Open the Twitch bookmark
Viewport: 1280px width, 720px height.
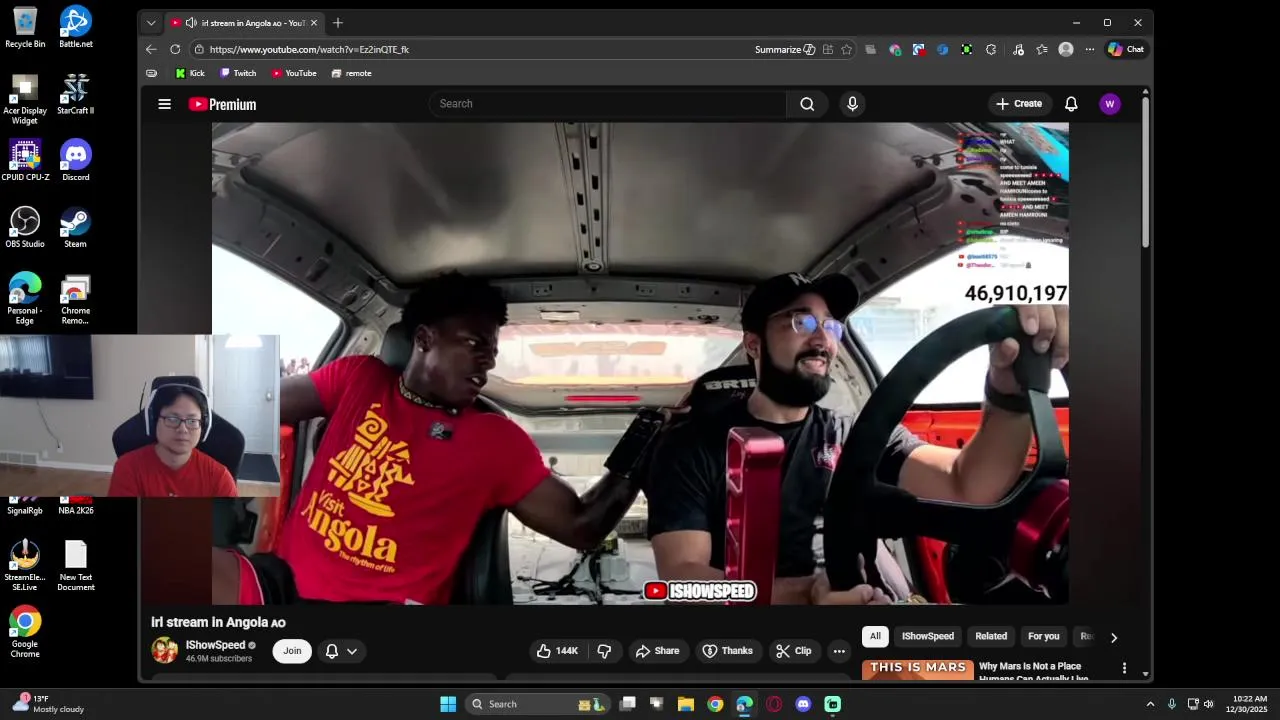click(238, 73)
